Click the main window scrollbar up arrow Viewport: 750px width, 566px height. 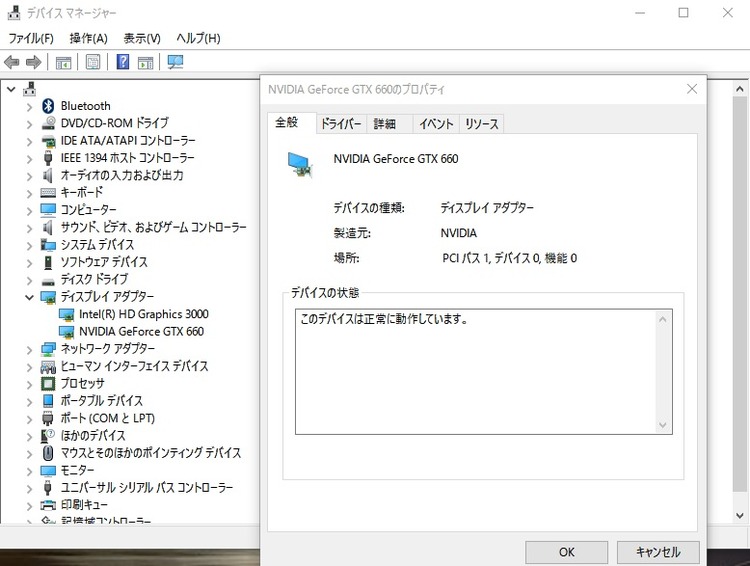click(740, 89)
